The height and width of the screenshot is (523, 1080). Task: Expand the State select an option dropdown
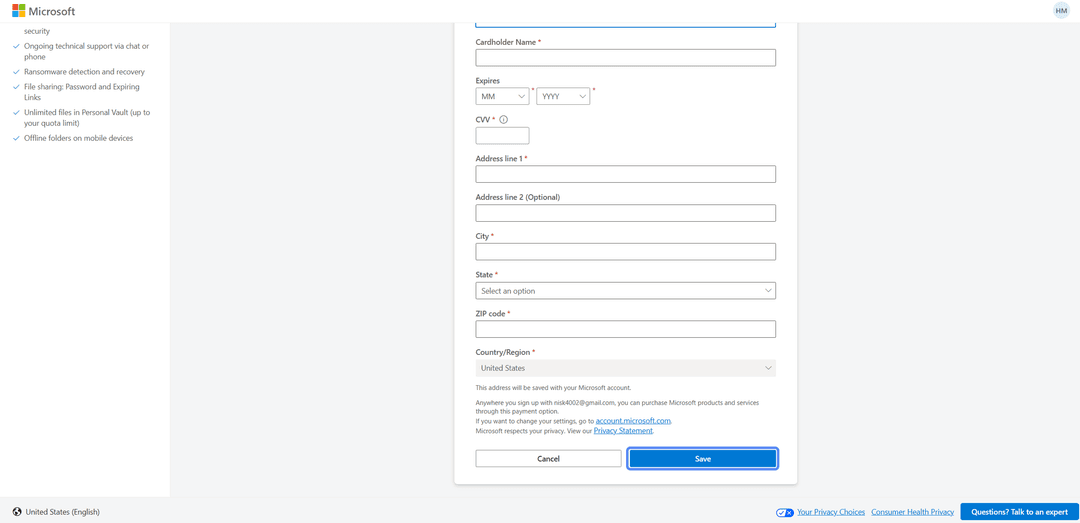625,291
